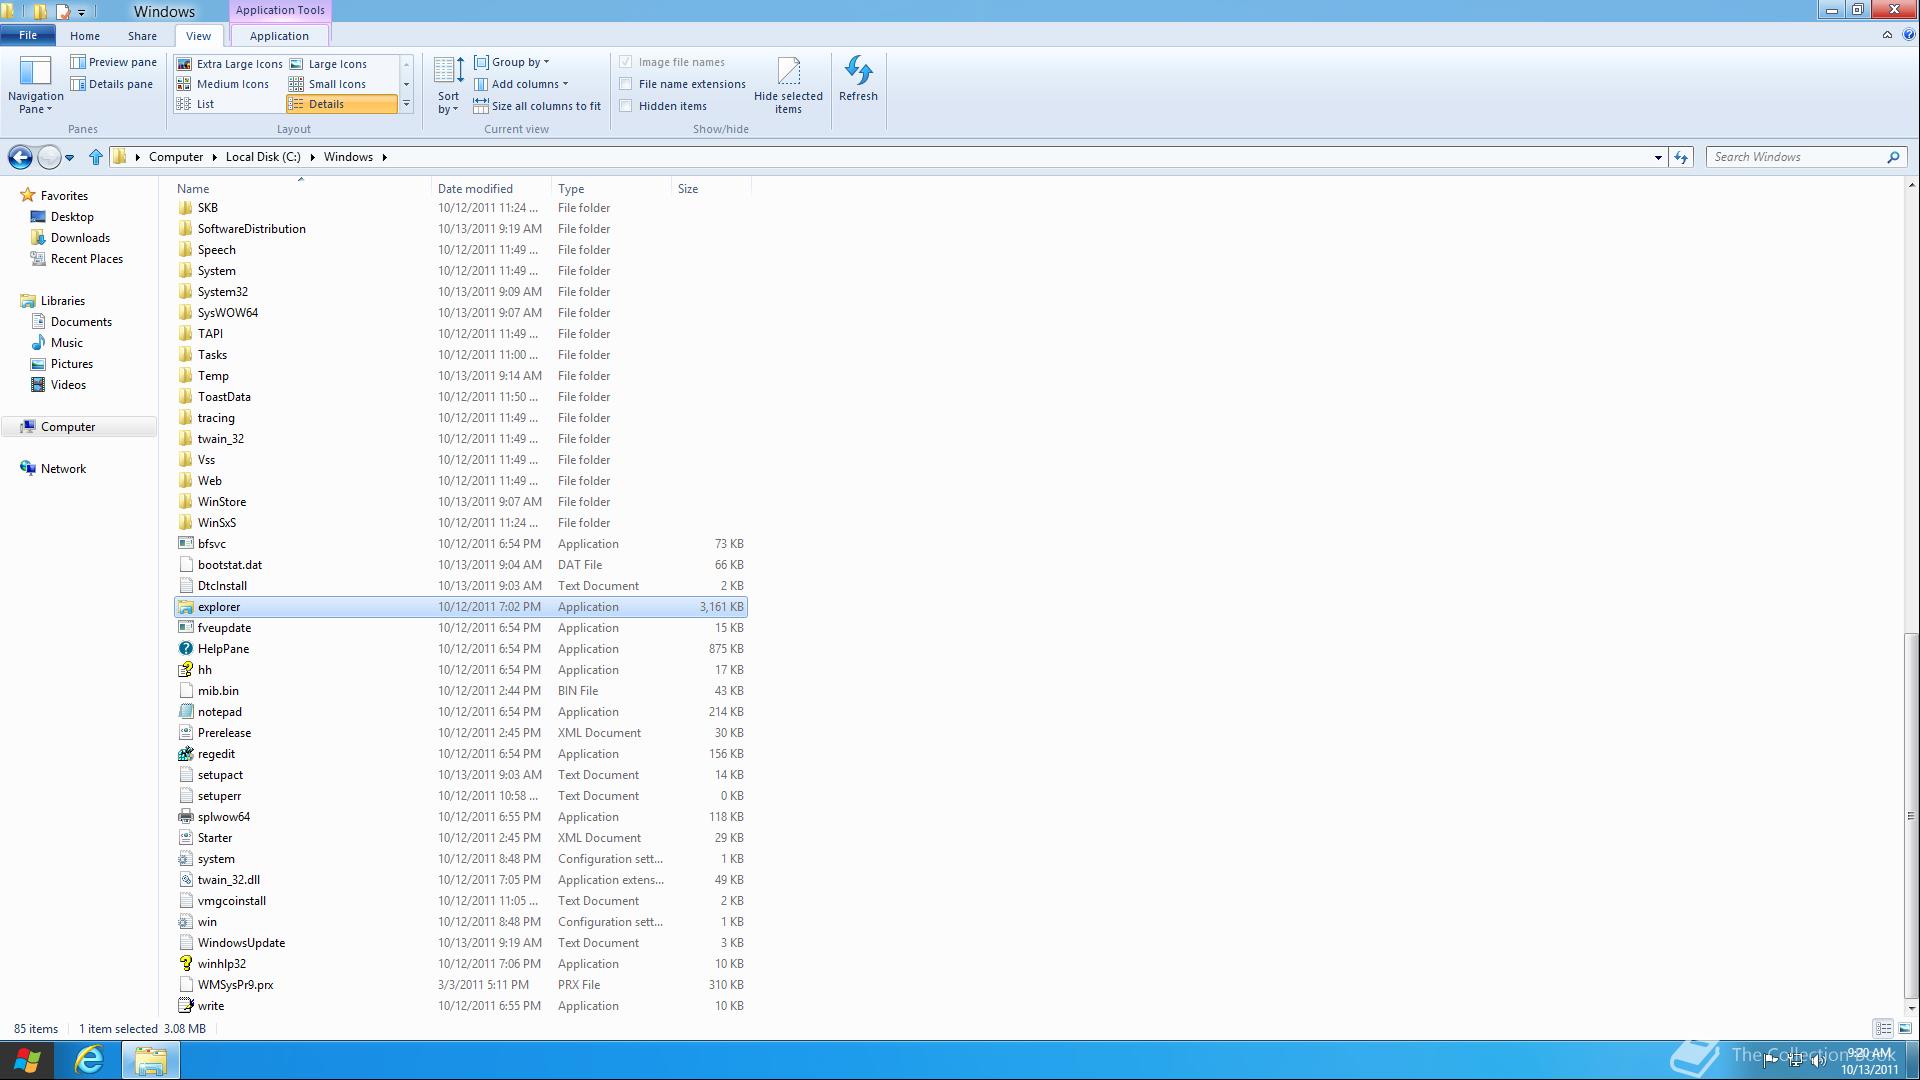Click the regedit application icon
1920x1080 pixels.
click(x=186, y=754)
